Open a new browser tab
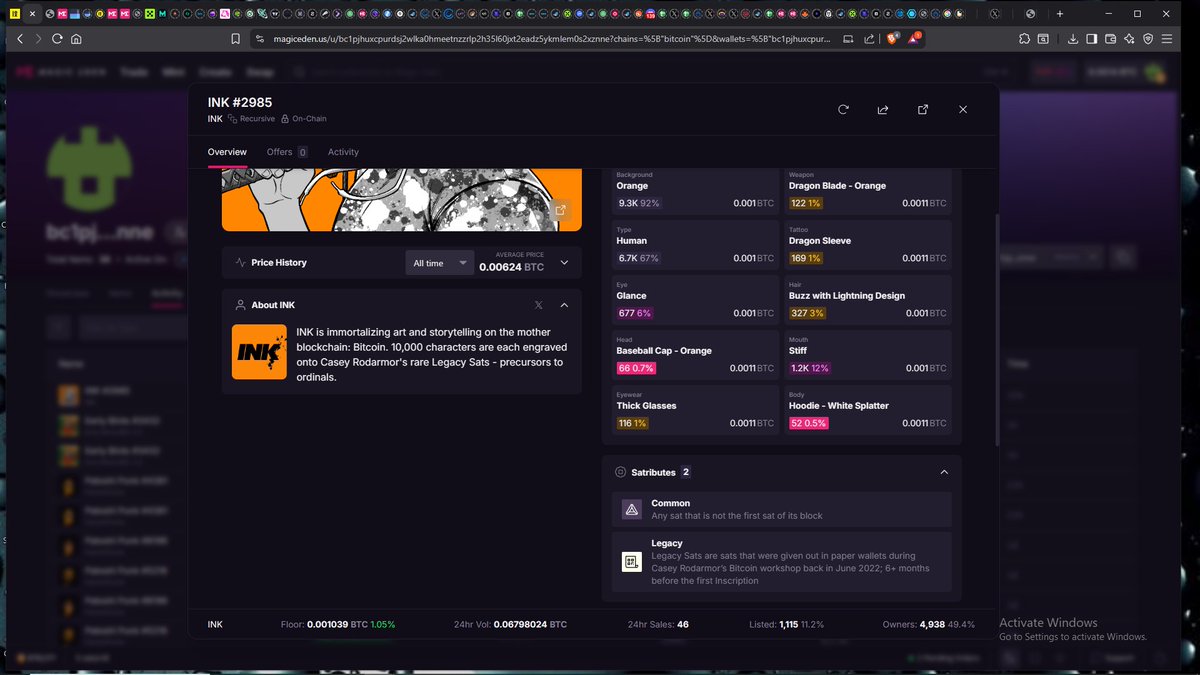 [1060, 14]
